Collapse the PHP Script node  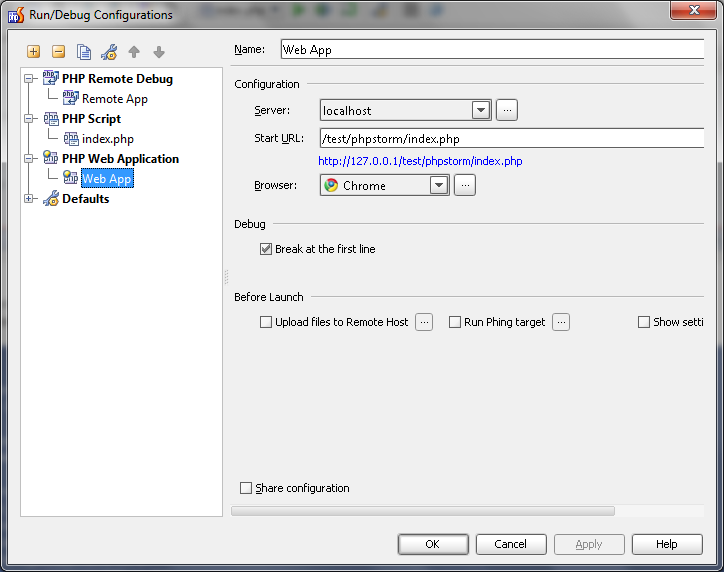coord(29,119)
